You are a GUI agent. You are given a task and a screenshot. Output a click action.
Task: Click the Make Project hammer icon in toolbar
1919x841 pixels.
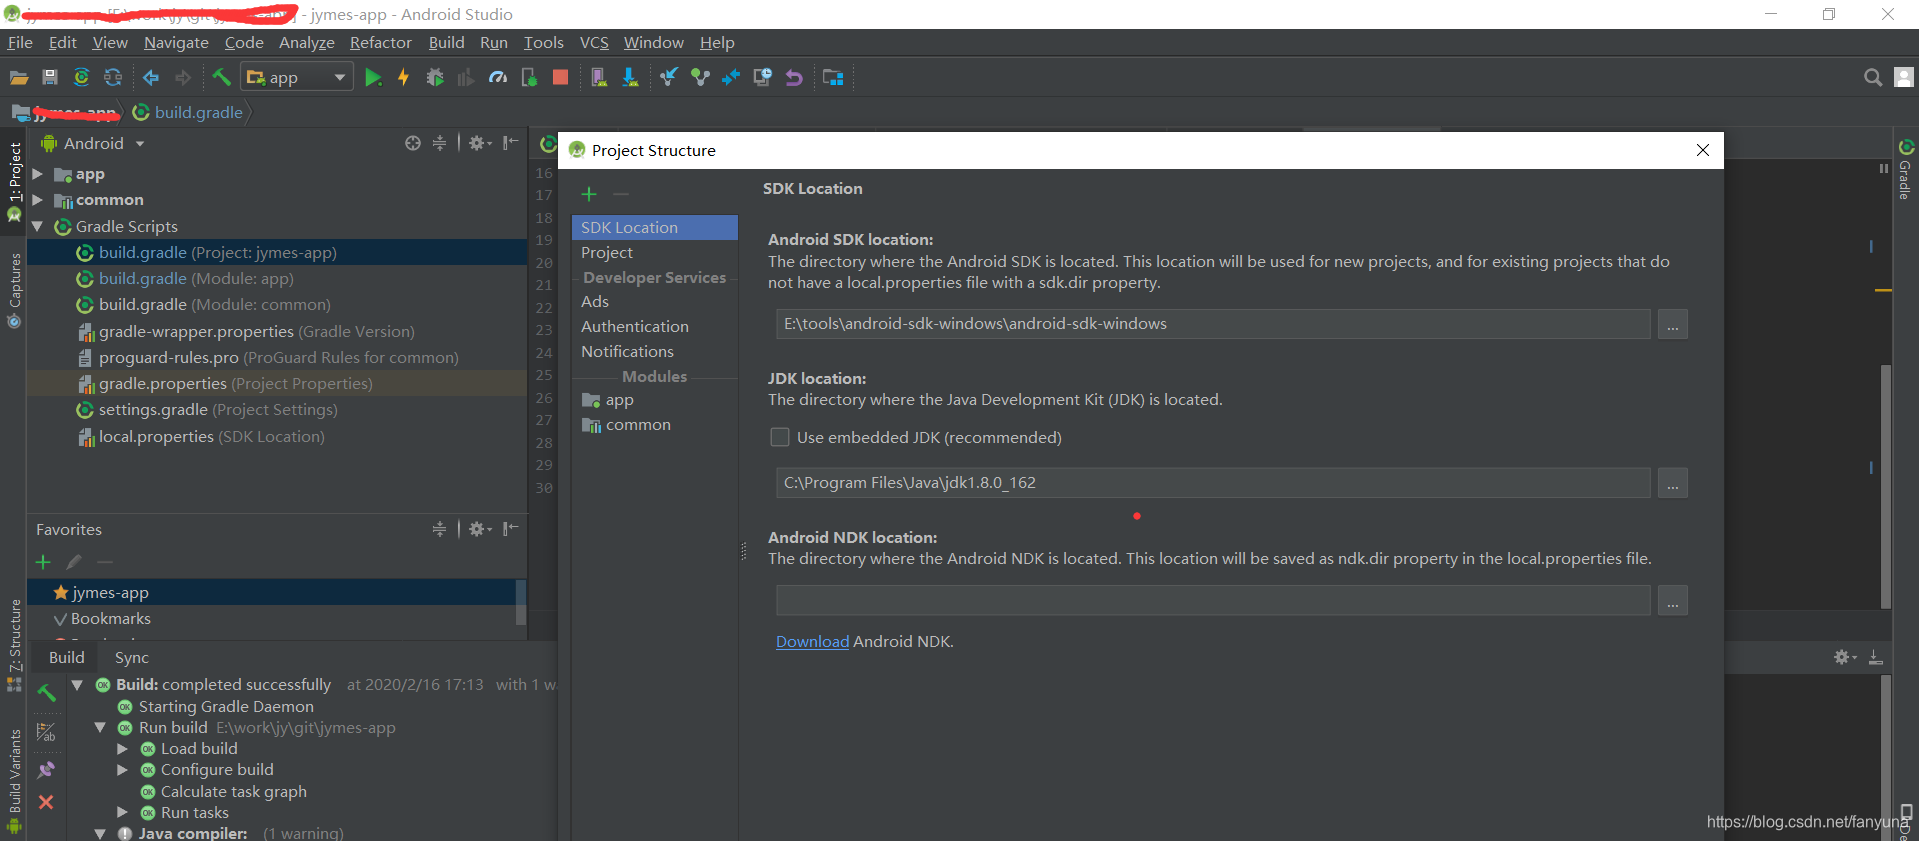pos(221,77)
